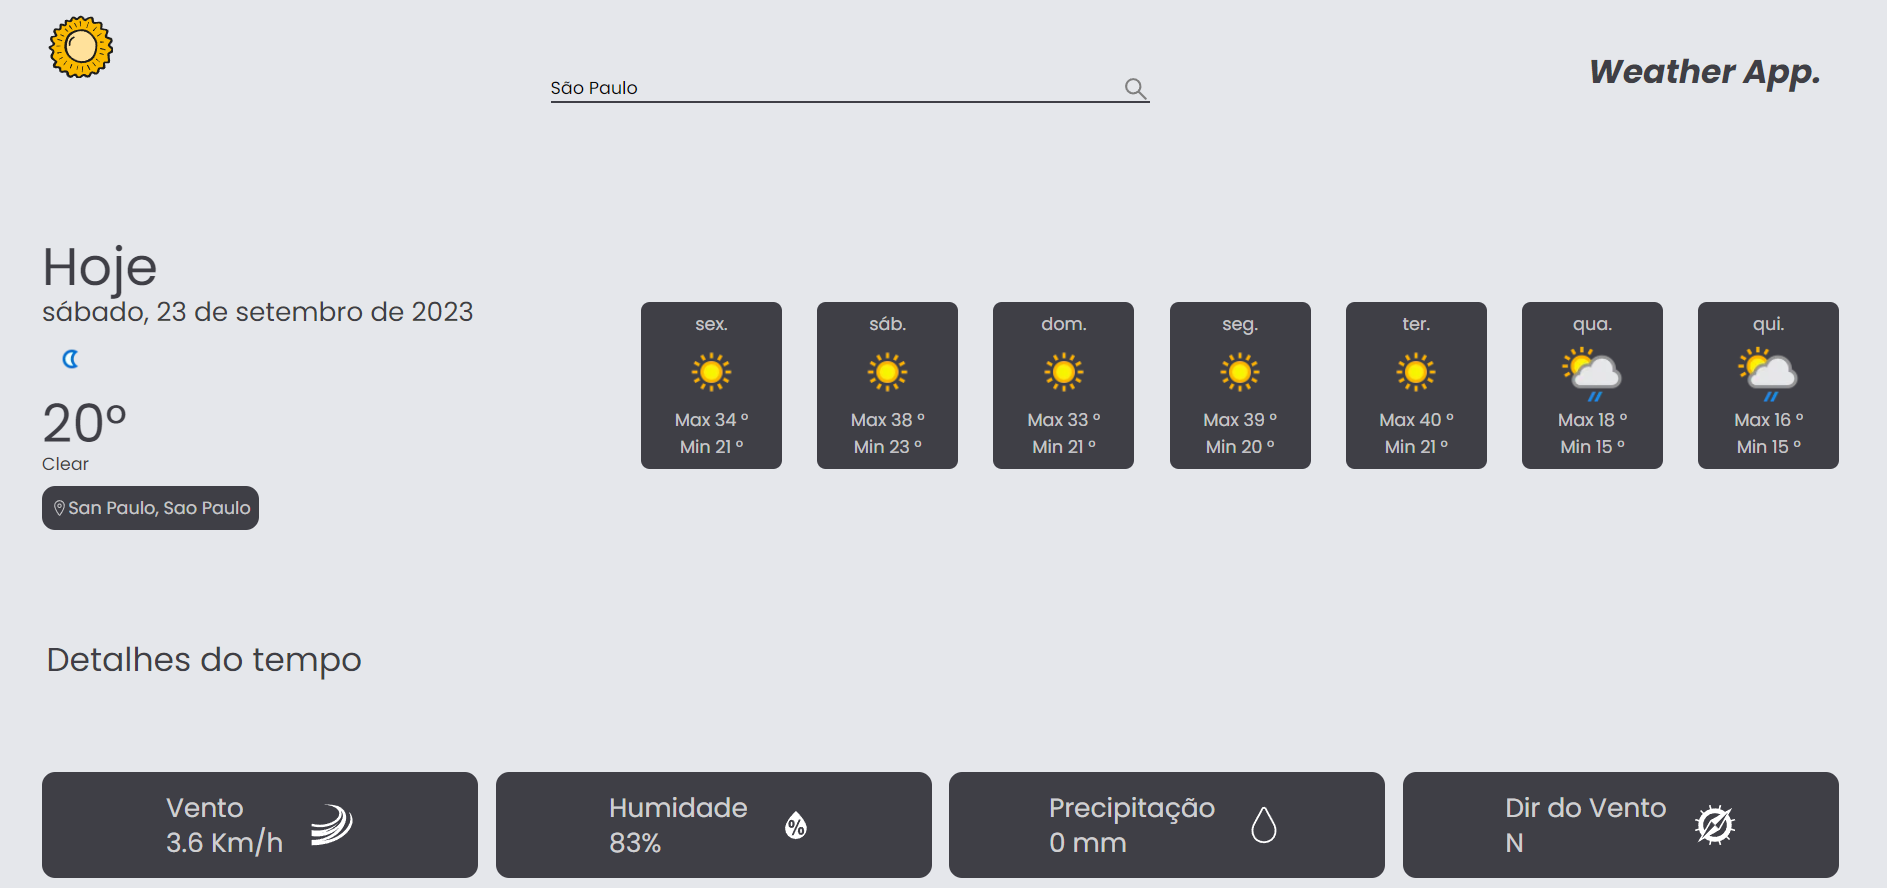Click the sun icon on sex. card
Viewport: 1887px width, 888px height.
click(x=711, y=372)
